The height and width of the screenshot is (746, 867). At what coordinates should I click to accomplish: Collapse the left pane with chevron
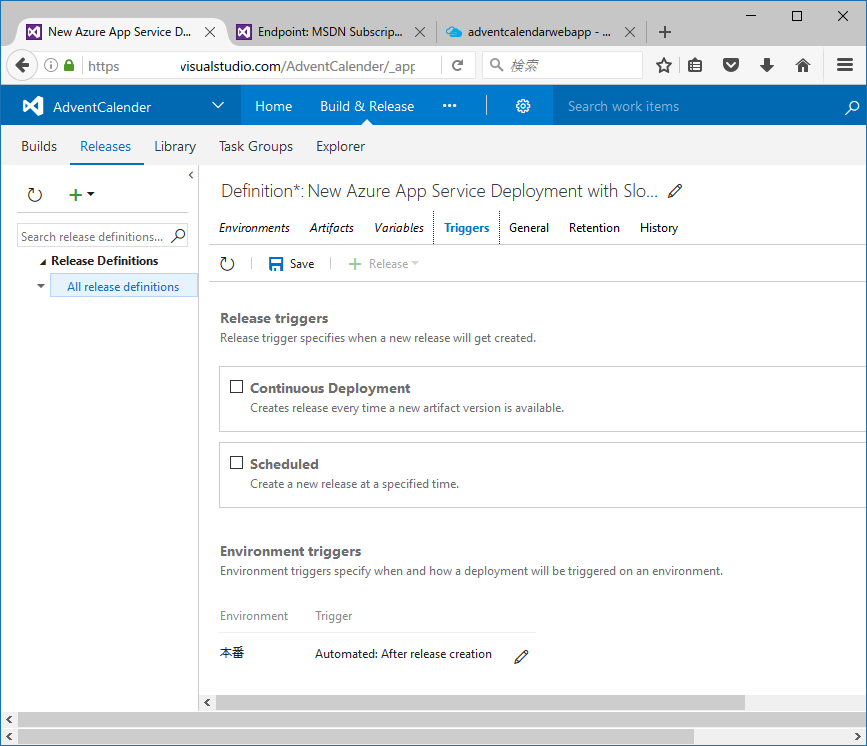pos(191,175)
